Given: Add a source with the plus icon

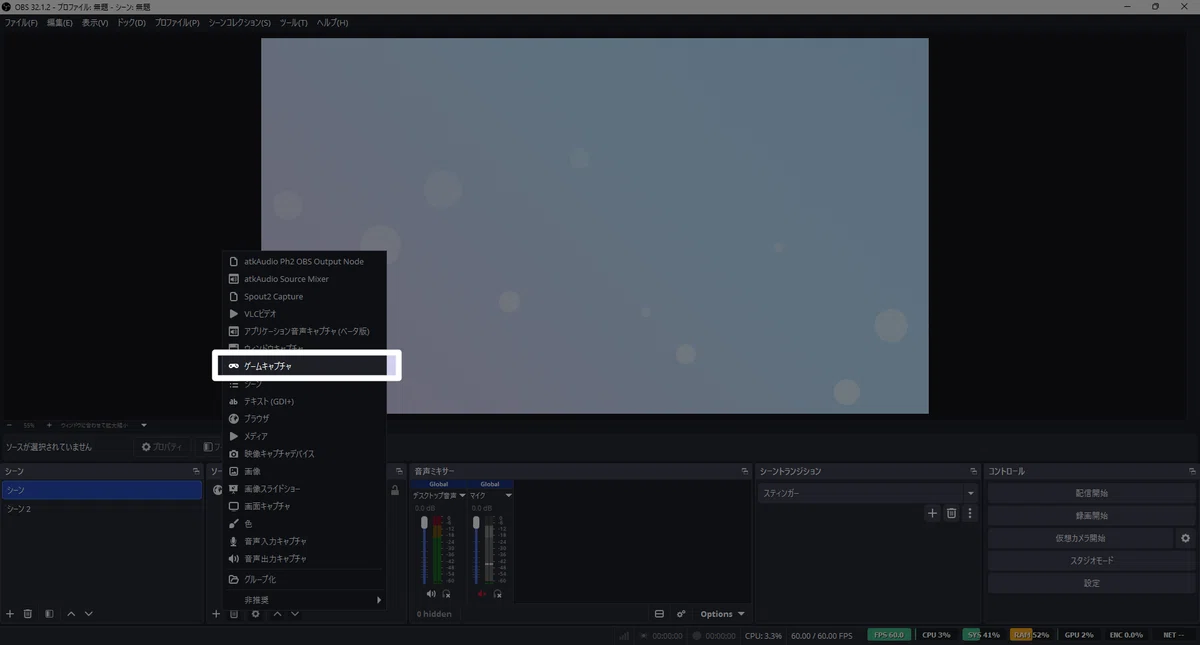Looking at the screenshot, I should point(216,614).
